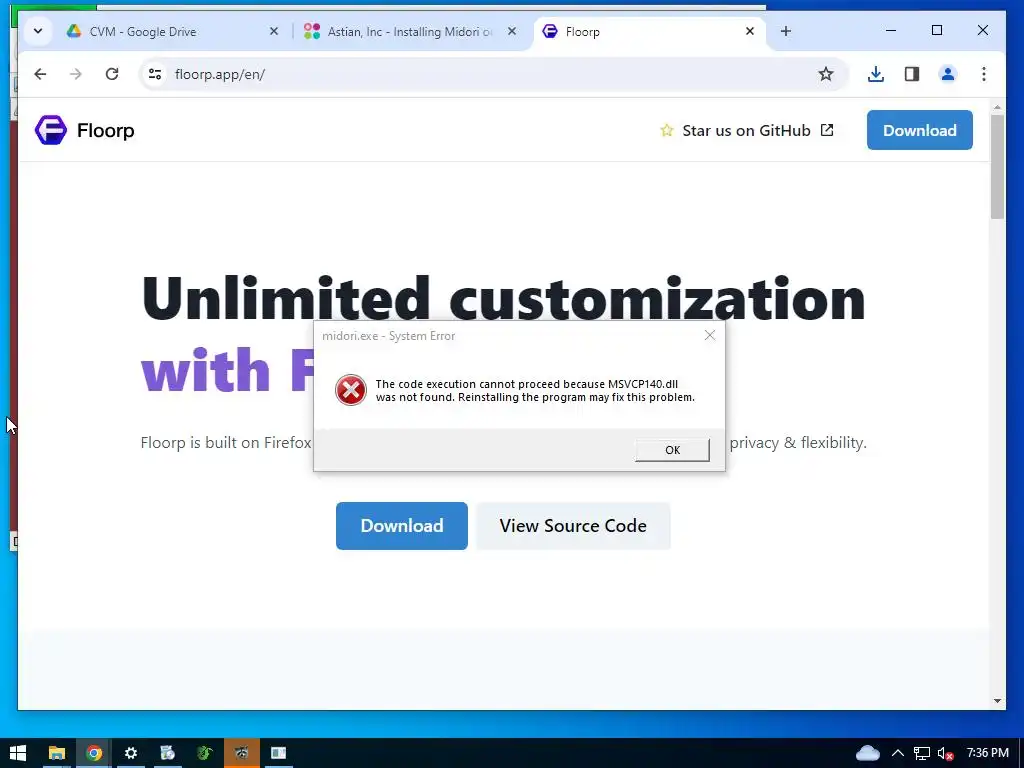1024x768 pixels.
Task: Open the Chrome profile avatar
Action: 948,74
